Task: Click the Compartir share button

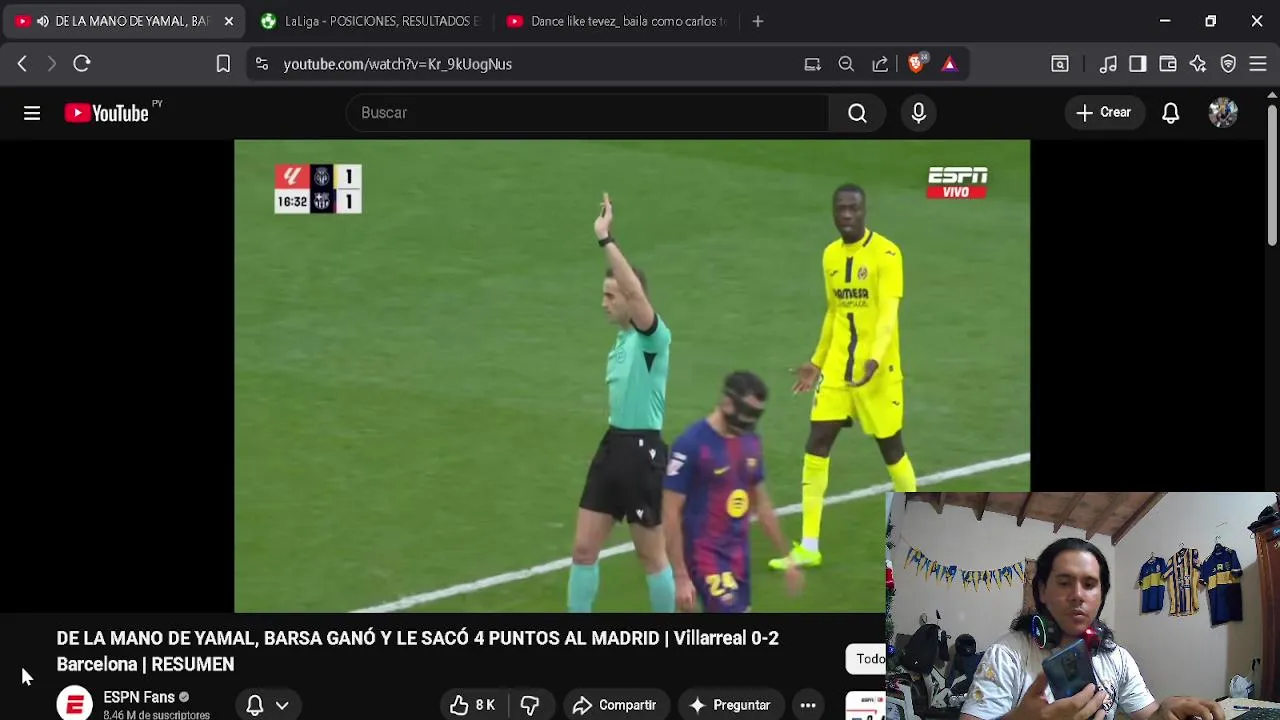Action: click(x=614, y=705)
